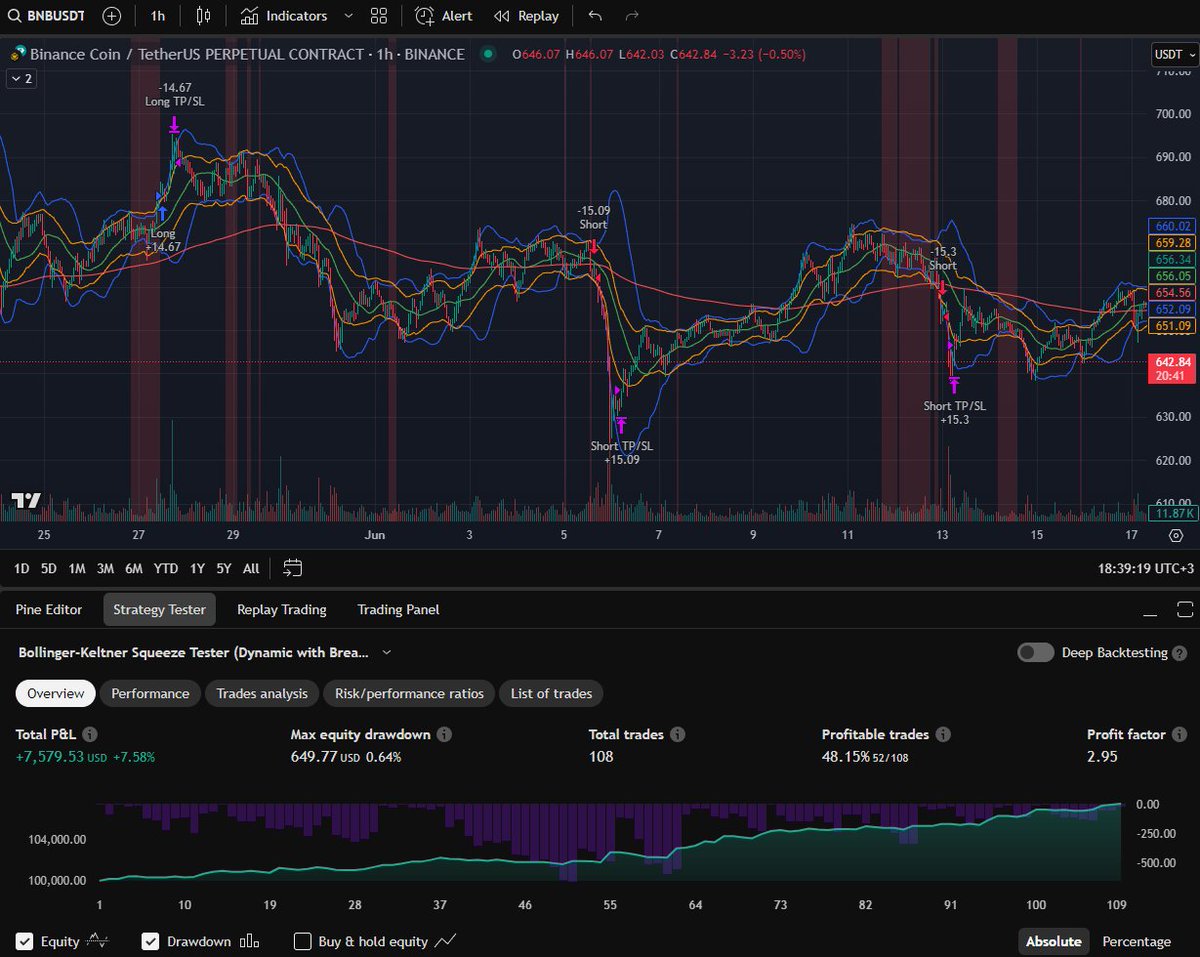Viewport: 1200px width, 957px height.
Task: Open Deep Backtesting help icon
Action: coord(1180,653)
